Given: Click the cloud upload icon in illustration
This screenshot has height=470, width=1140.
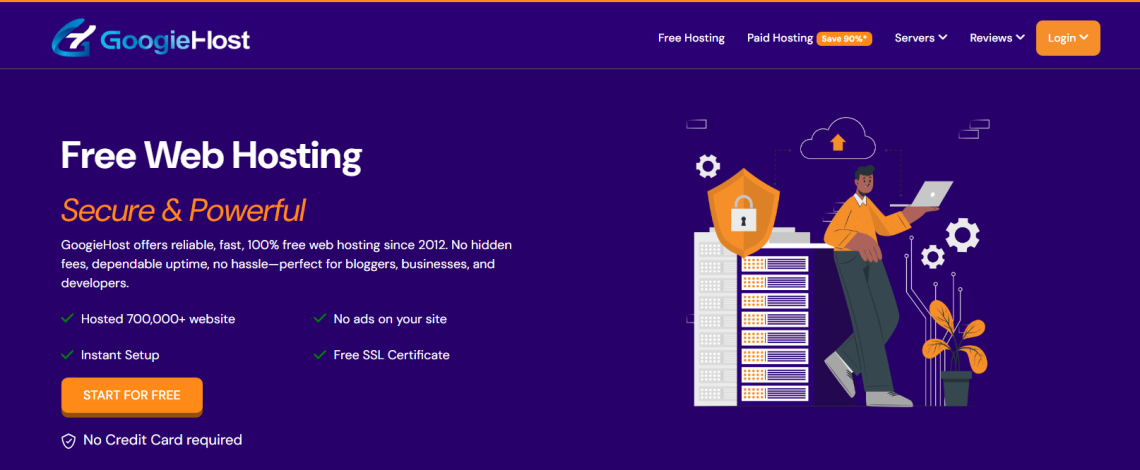Looking at the screenshot, I should (x=838, y=138).
